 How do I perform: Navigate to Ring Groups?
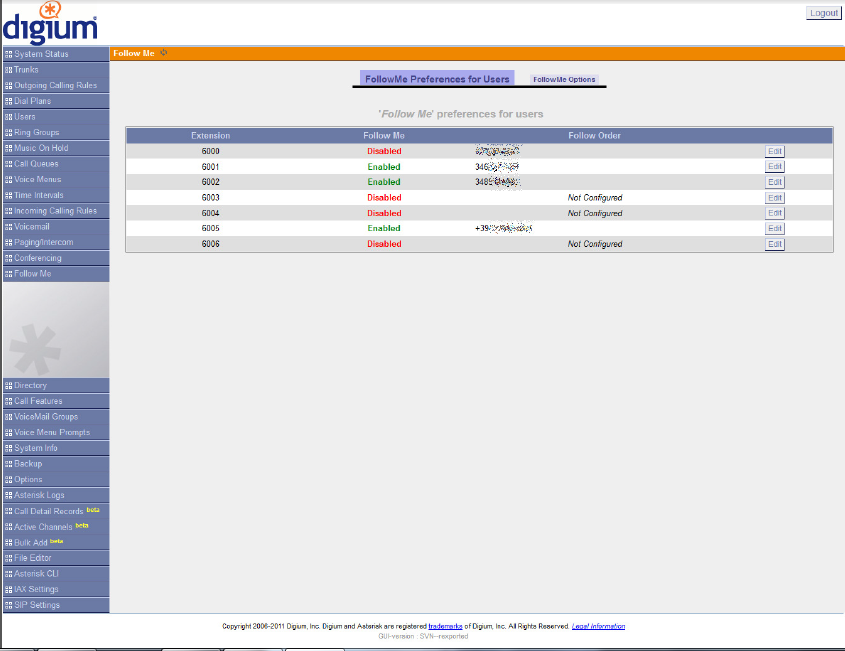(56, 132)
